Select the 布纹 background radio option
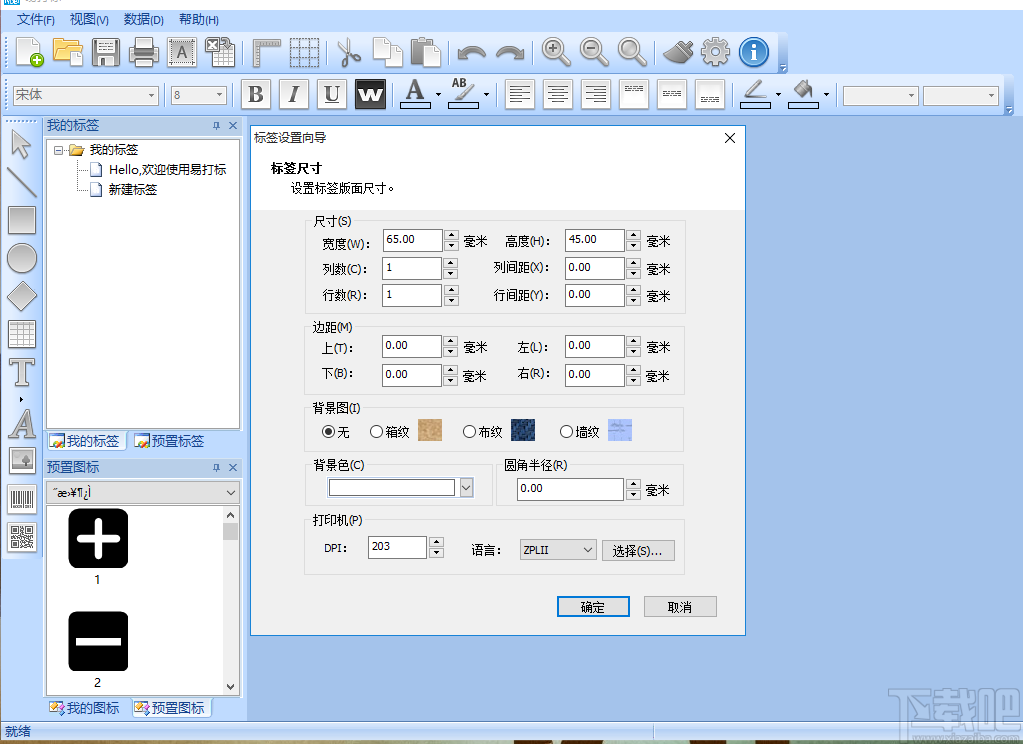 469,432
